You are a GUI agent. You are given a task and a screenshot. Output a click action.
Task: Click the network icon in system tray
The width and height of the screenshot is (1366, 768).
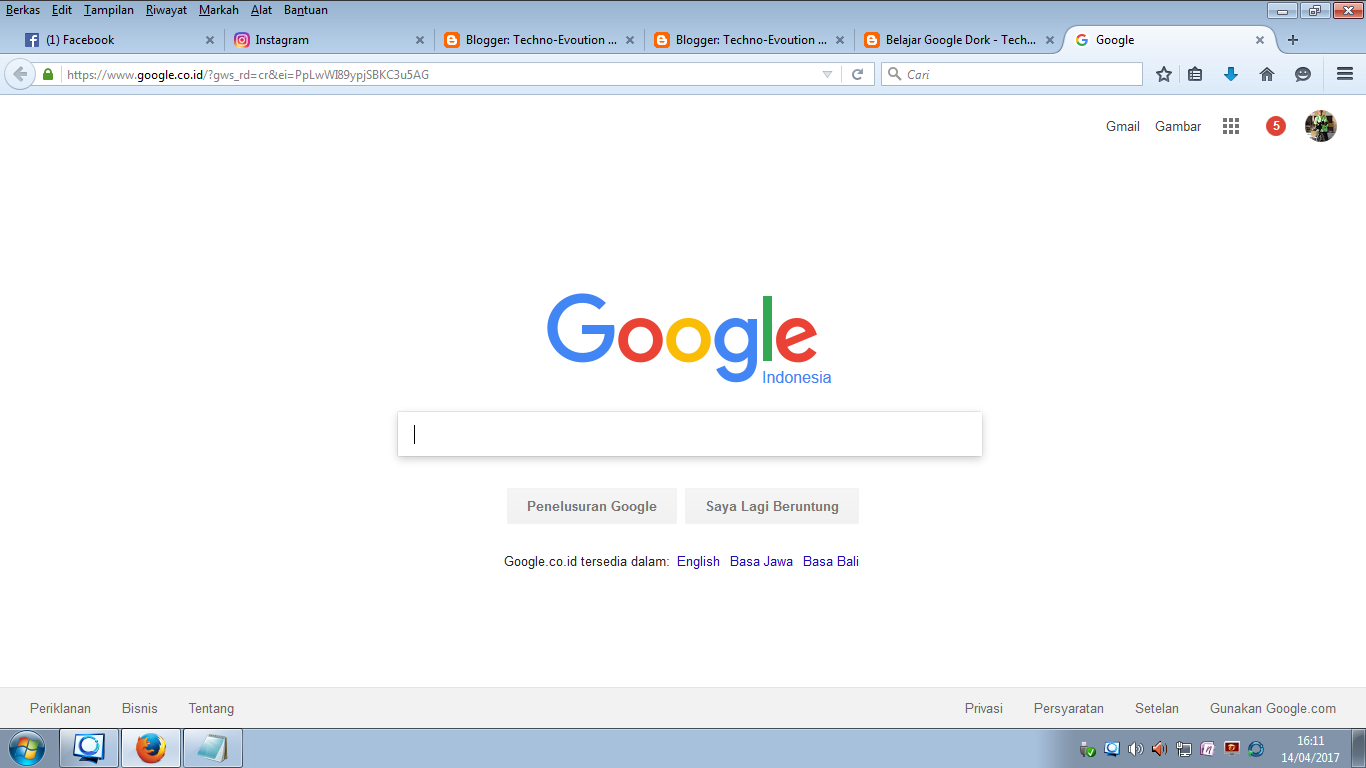[x=1183, y=749]
